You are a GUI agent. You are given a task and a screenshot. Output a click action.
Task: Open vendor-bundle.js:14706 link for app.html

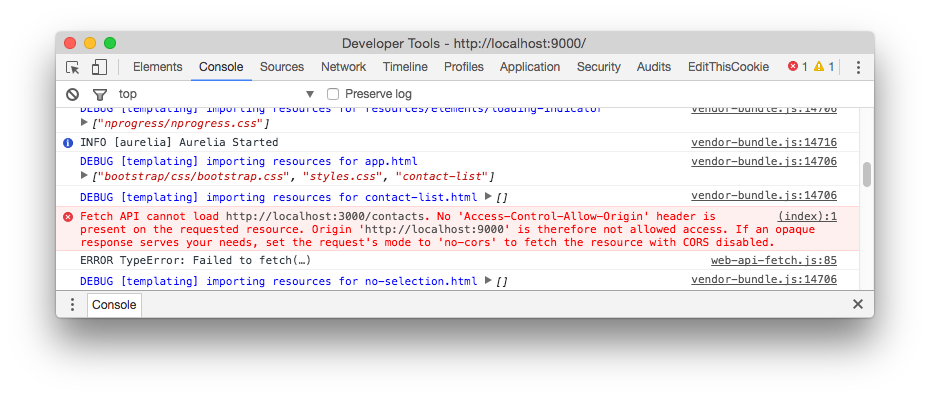pyautogui.click(x=764, y=161)
